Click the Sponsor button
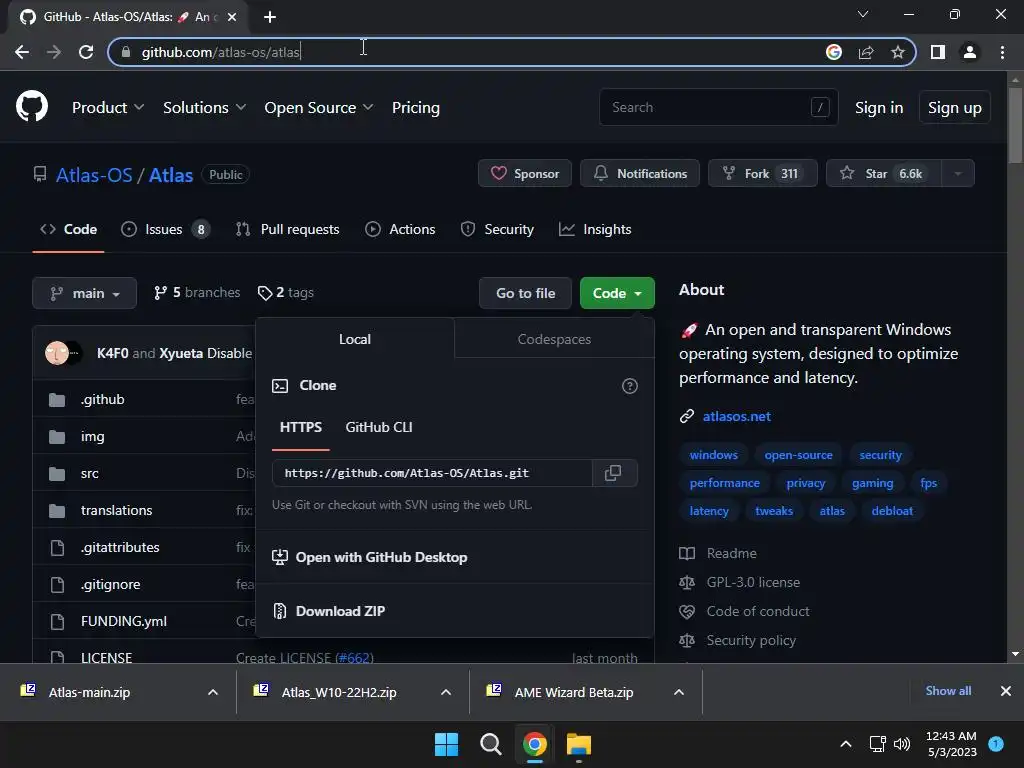The height and width of the screenshot is (768, 1024). tap(525, 174)
